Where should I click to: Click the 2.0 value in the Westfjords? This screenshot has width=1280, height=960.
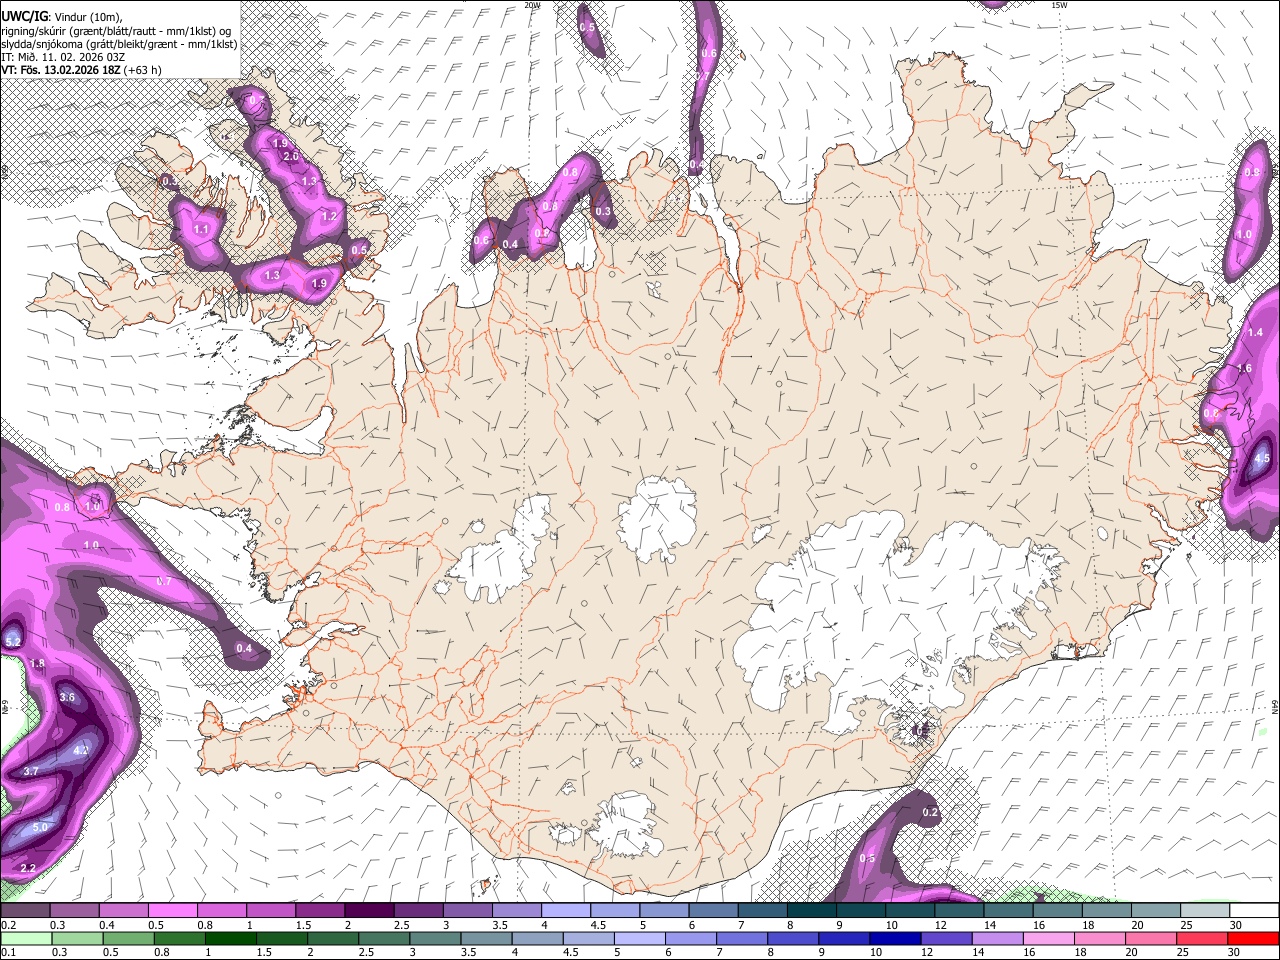click(291, 157)
